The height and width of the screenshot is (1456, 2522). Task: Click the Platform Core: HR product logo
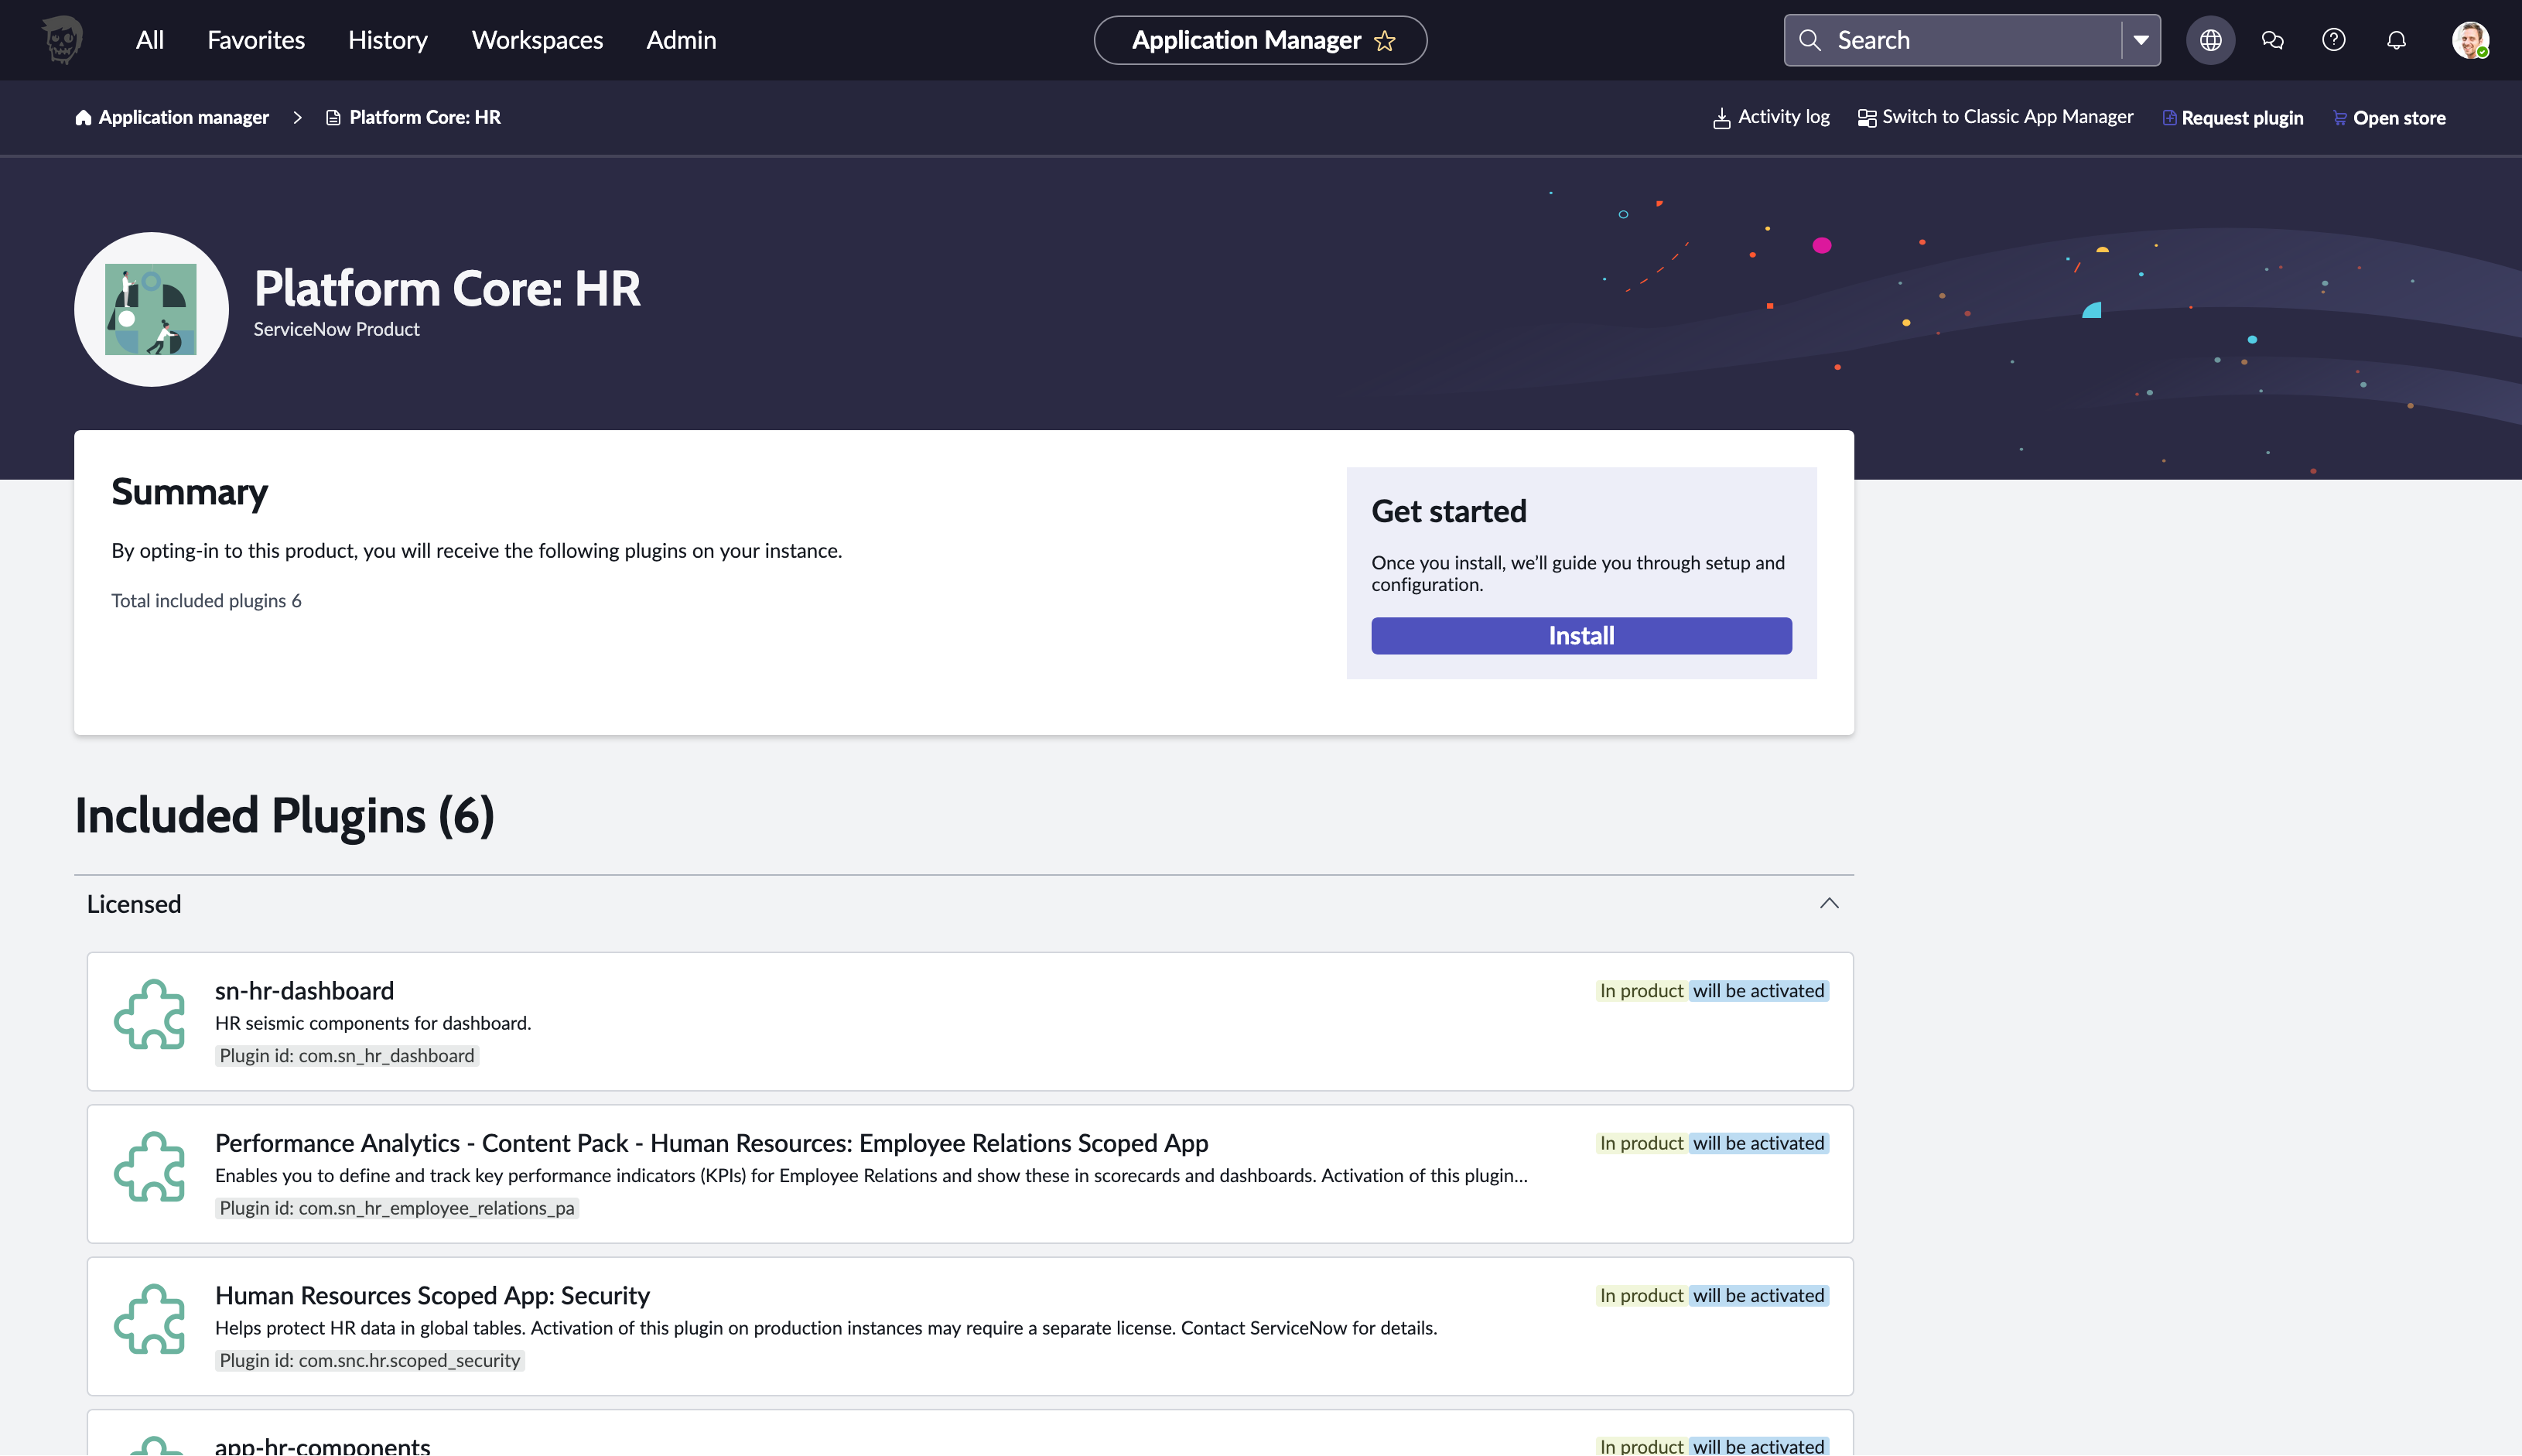pyautogui.click(x=151, y=309)
